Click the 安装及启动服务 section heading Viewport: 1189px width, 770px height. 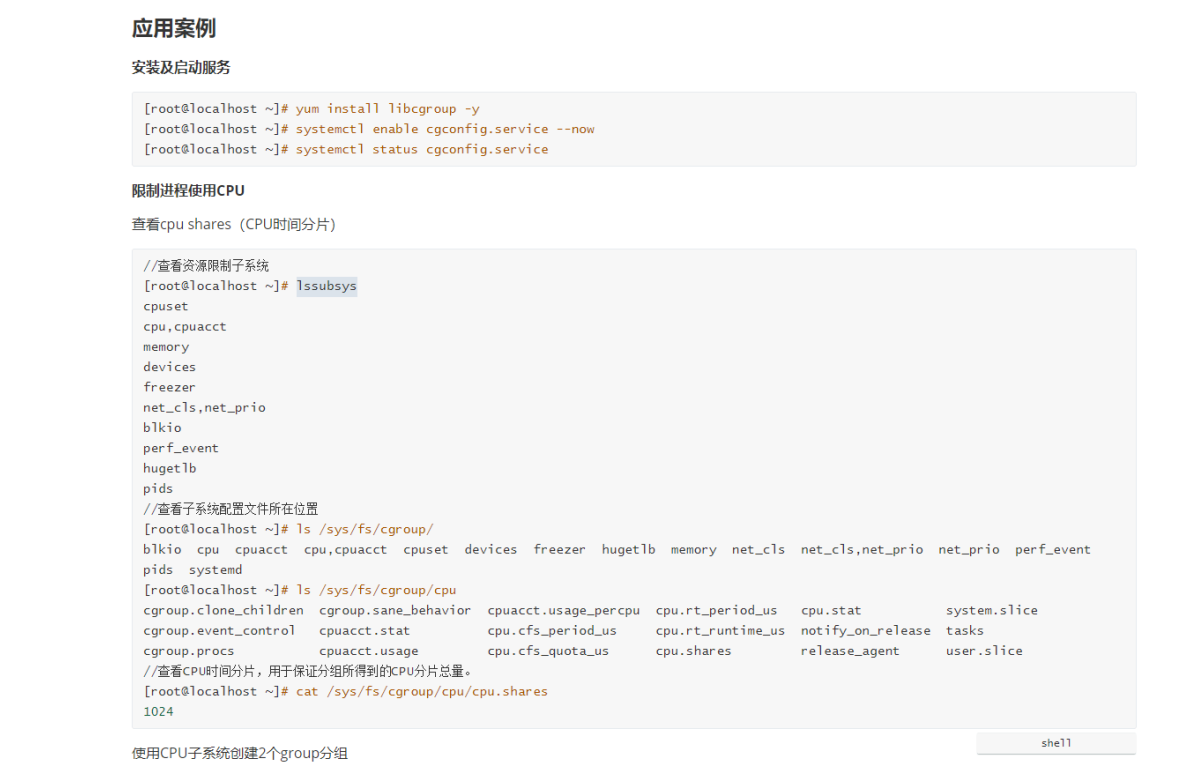point(181,67)
